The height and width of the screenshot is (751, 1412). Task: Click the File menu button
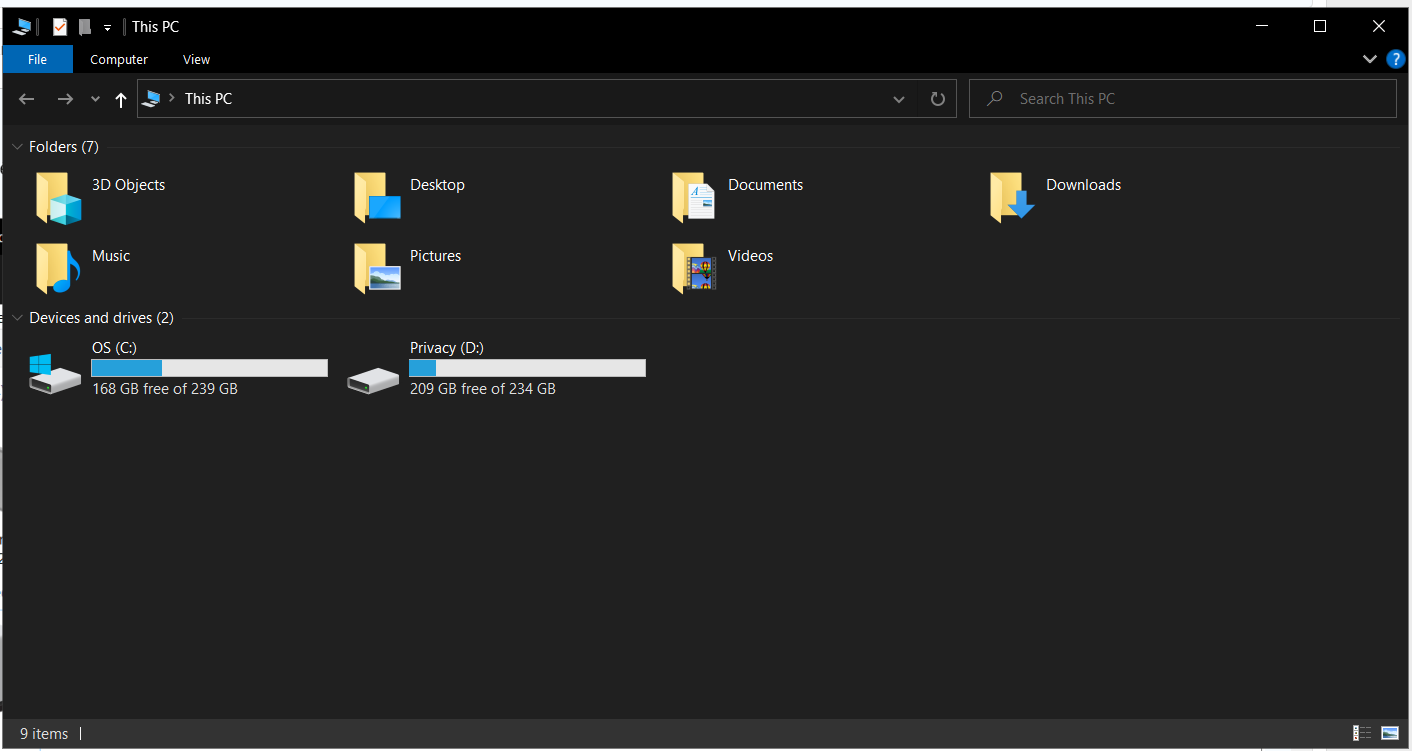37,60
